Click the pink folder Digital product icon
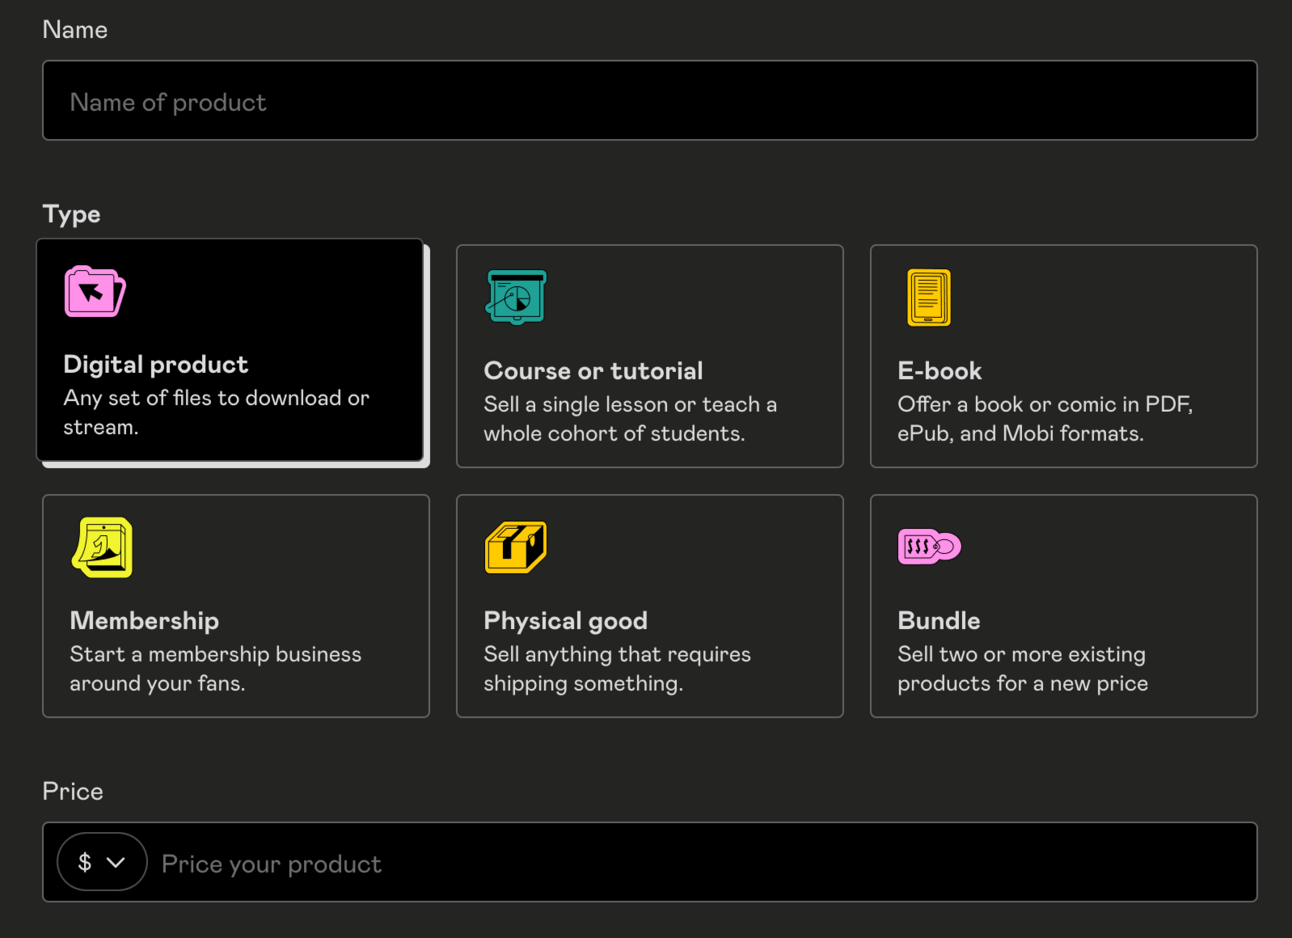 click(95, 292)
